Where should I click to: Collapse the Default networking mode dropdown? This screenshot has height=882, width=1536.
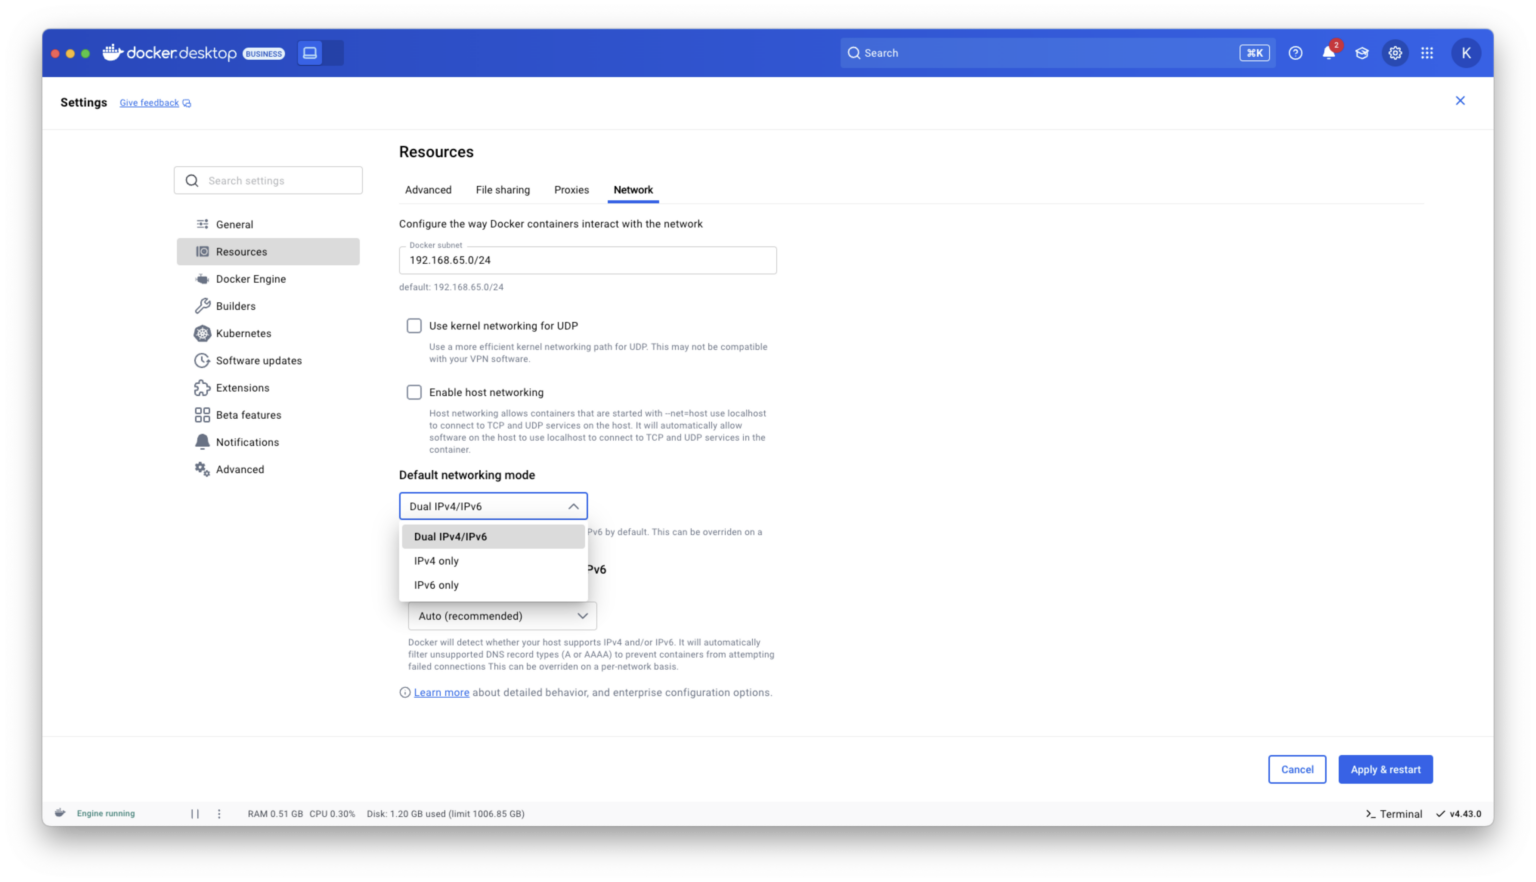click(573, 506)
